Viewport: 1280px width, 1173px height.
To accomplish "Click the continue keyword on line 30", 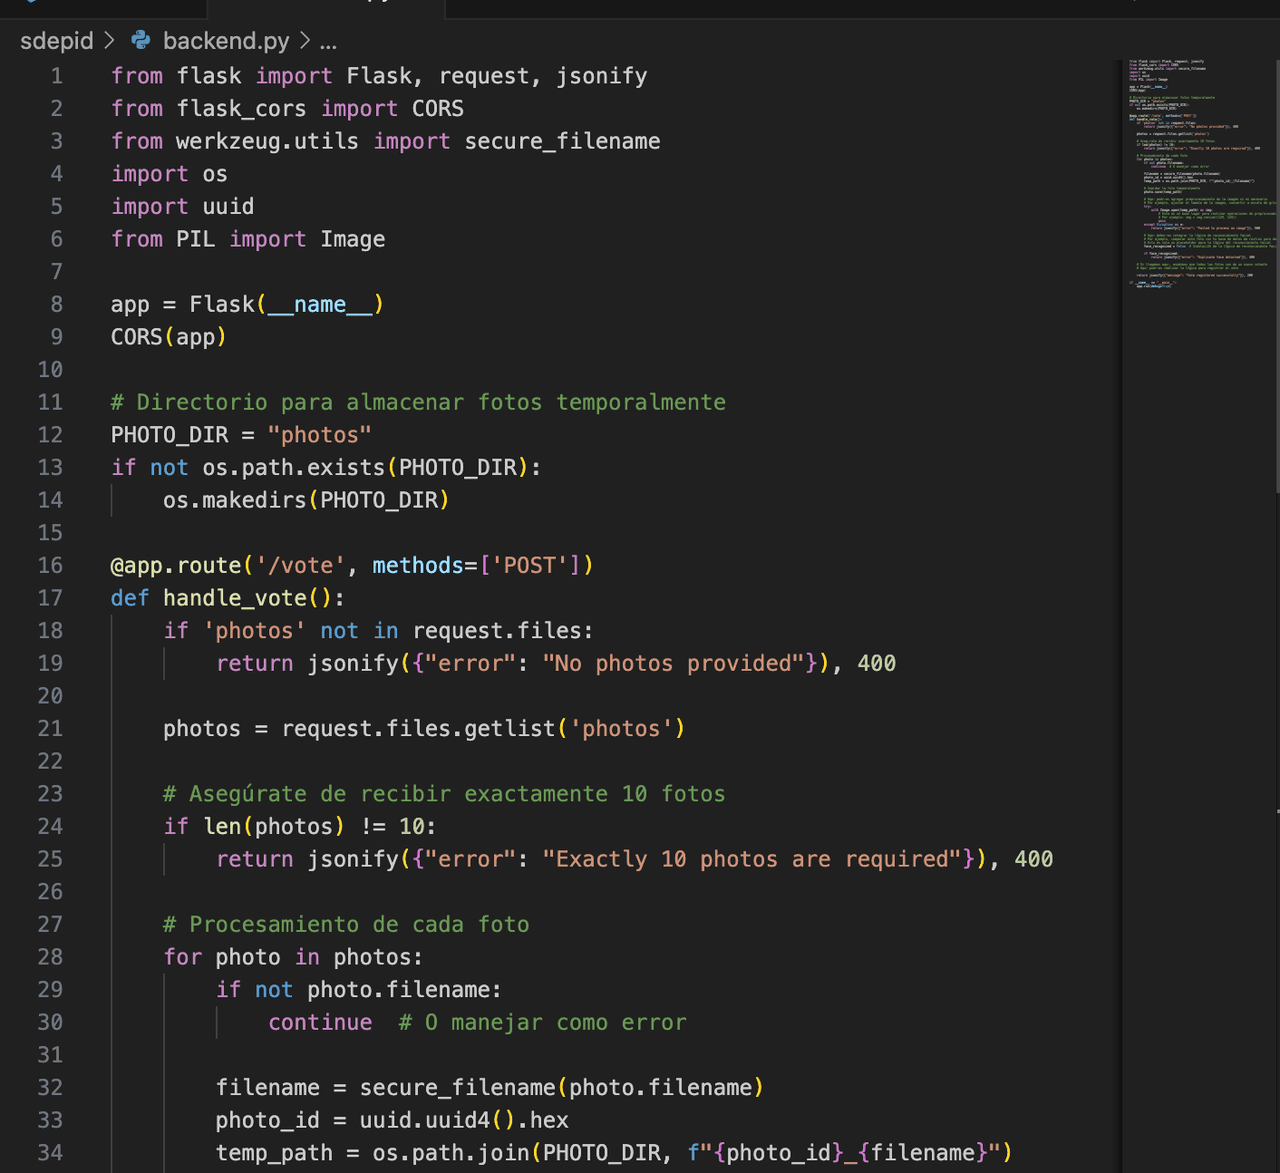I will point(320,1023).
